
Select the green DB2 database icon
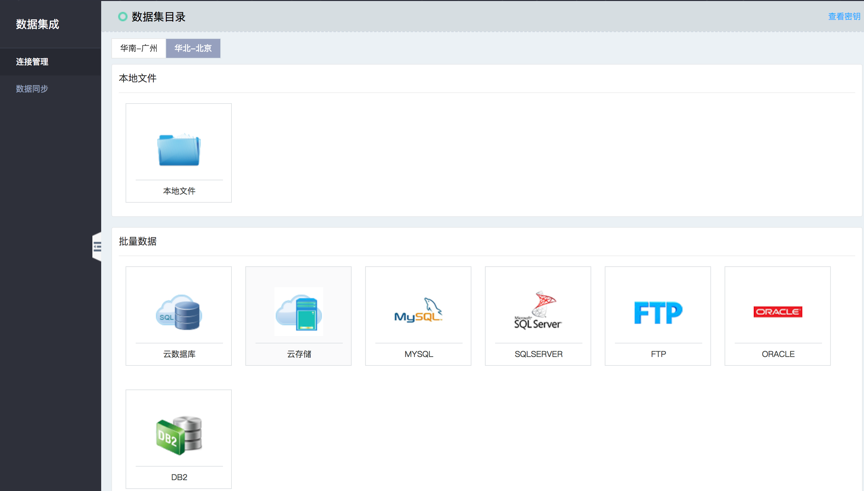point(179,435)
